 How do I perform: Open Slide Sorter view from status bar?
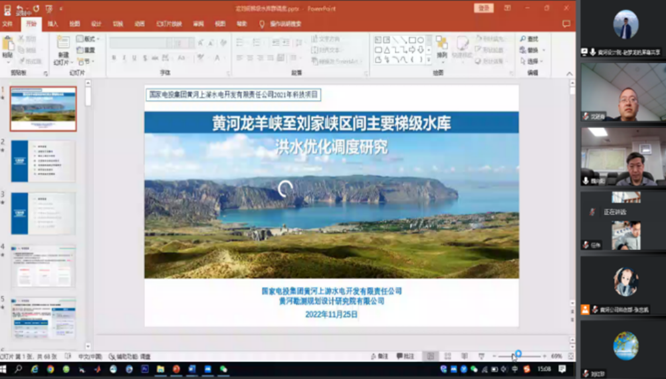(x=448, y=356)
